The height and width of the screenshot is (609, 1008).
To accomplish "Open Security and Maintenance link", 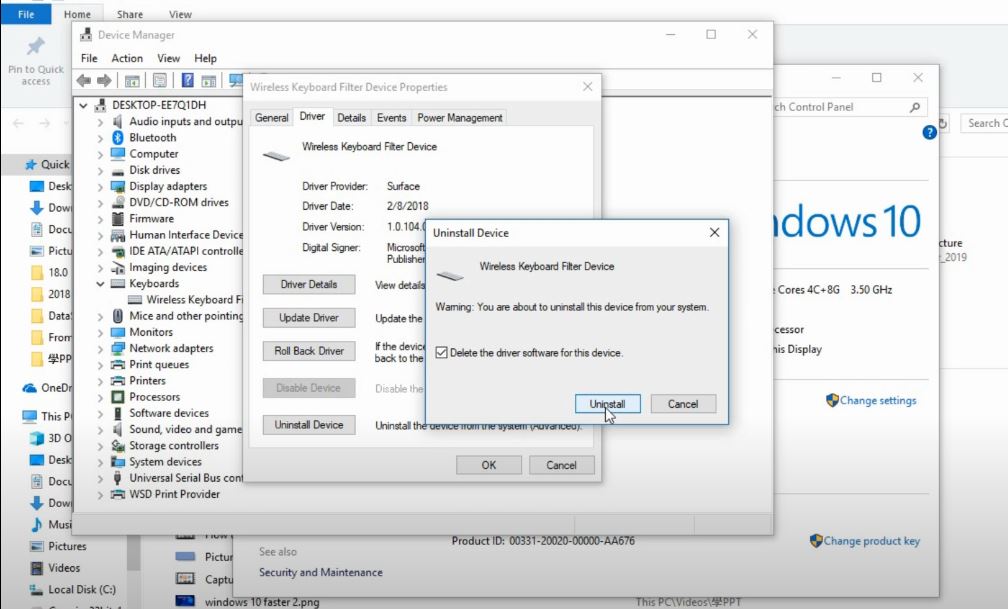I will pyautogui.click(x=321, y=572).
